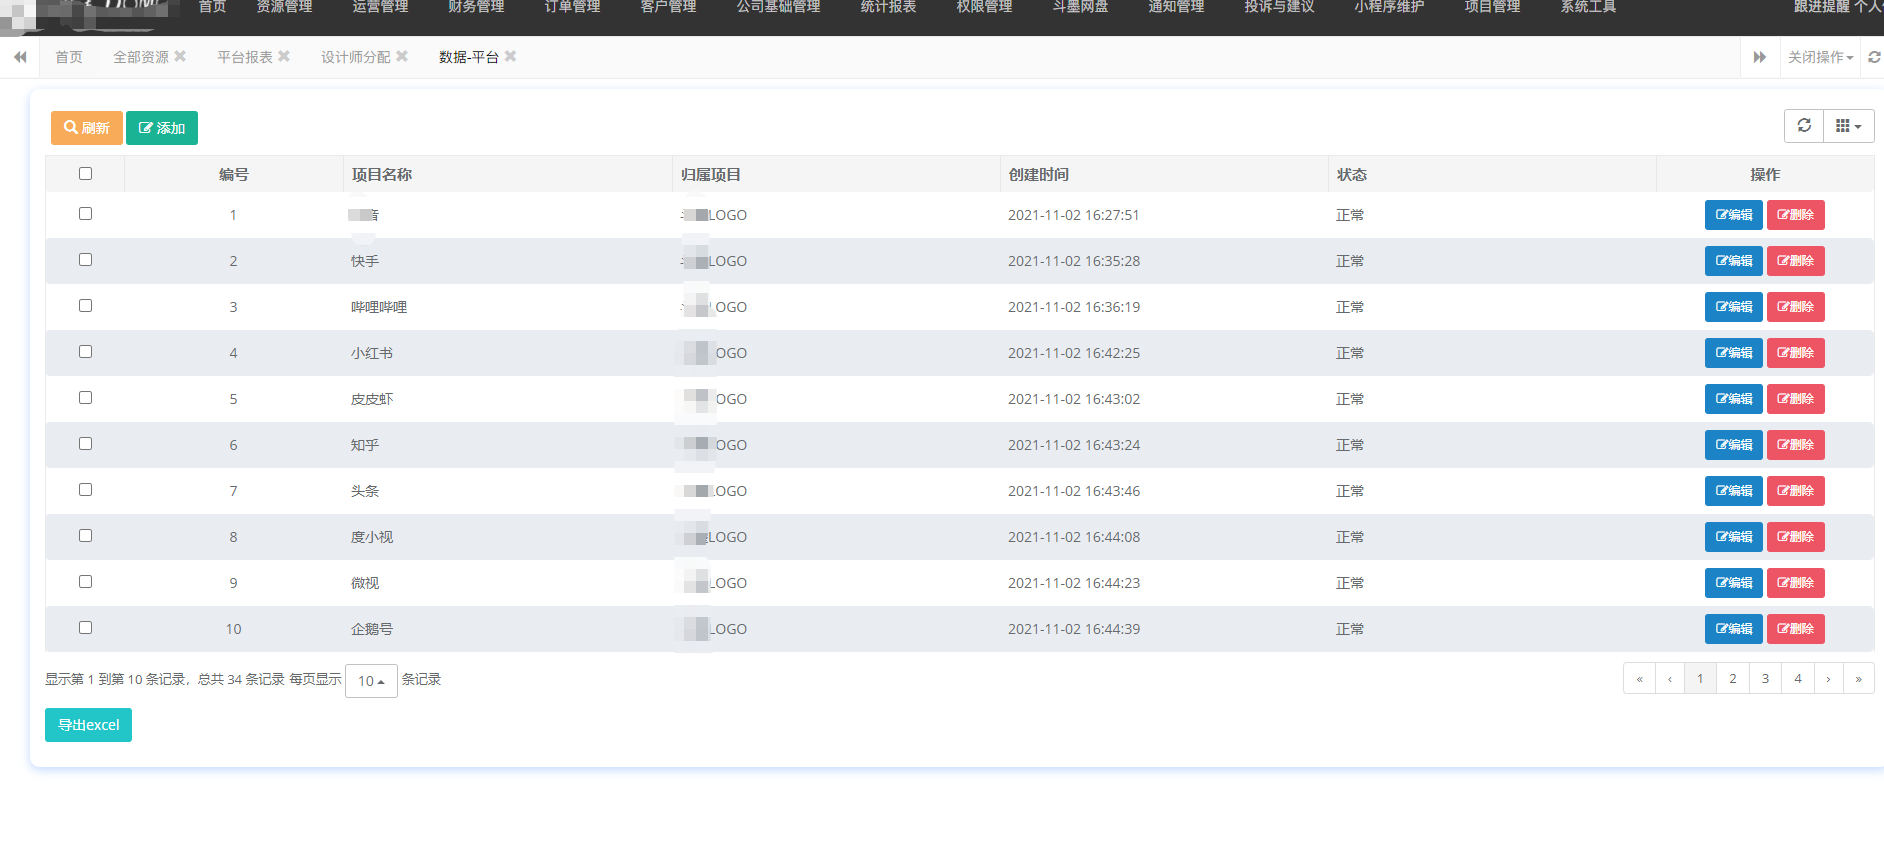The image size is (1884, 847).
Task: Open the column visibility grid dropdown
Action: tap(1848, 126)
